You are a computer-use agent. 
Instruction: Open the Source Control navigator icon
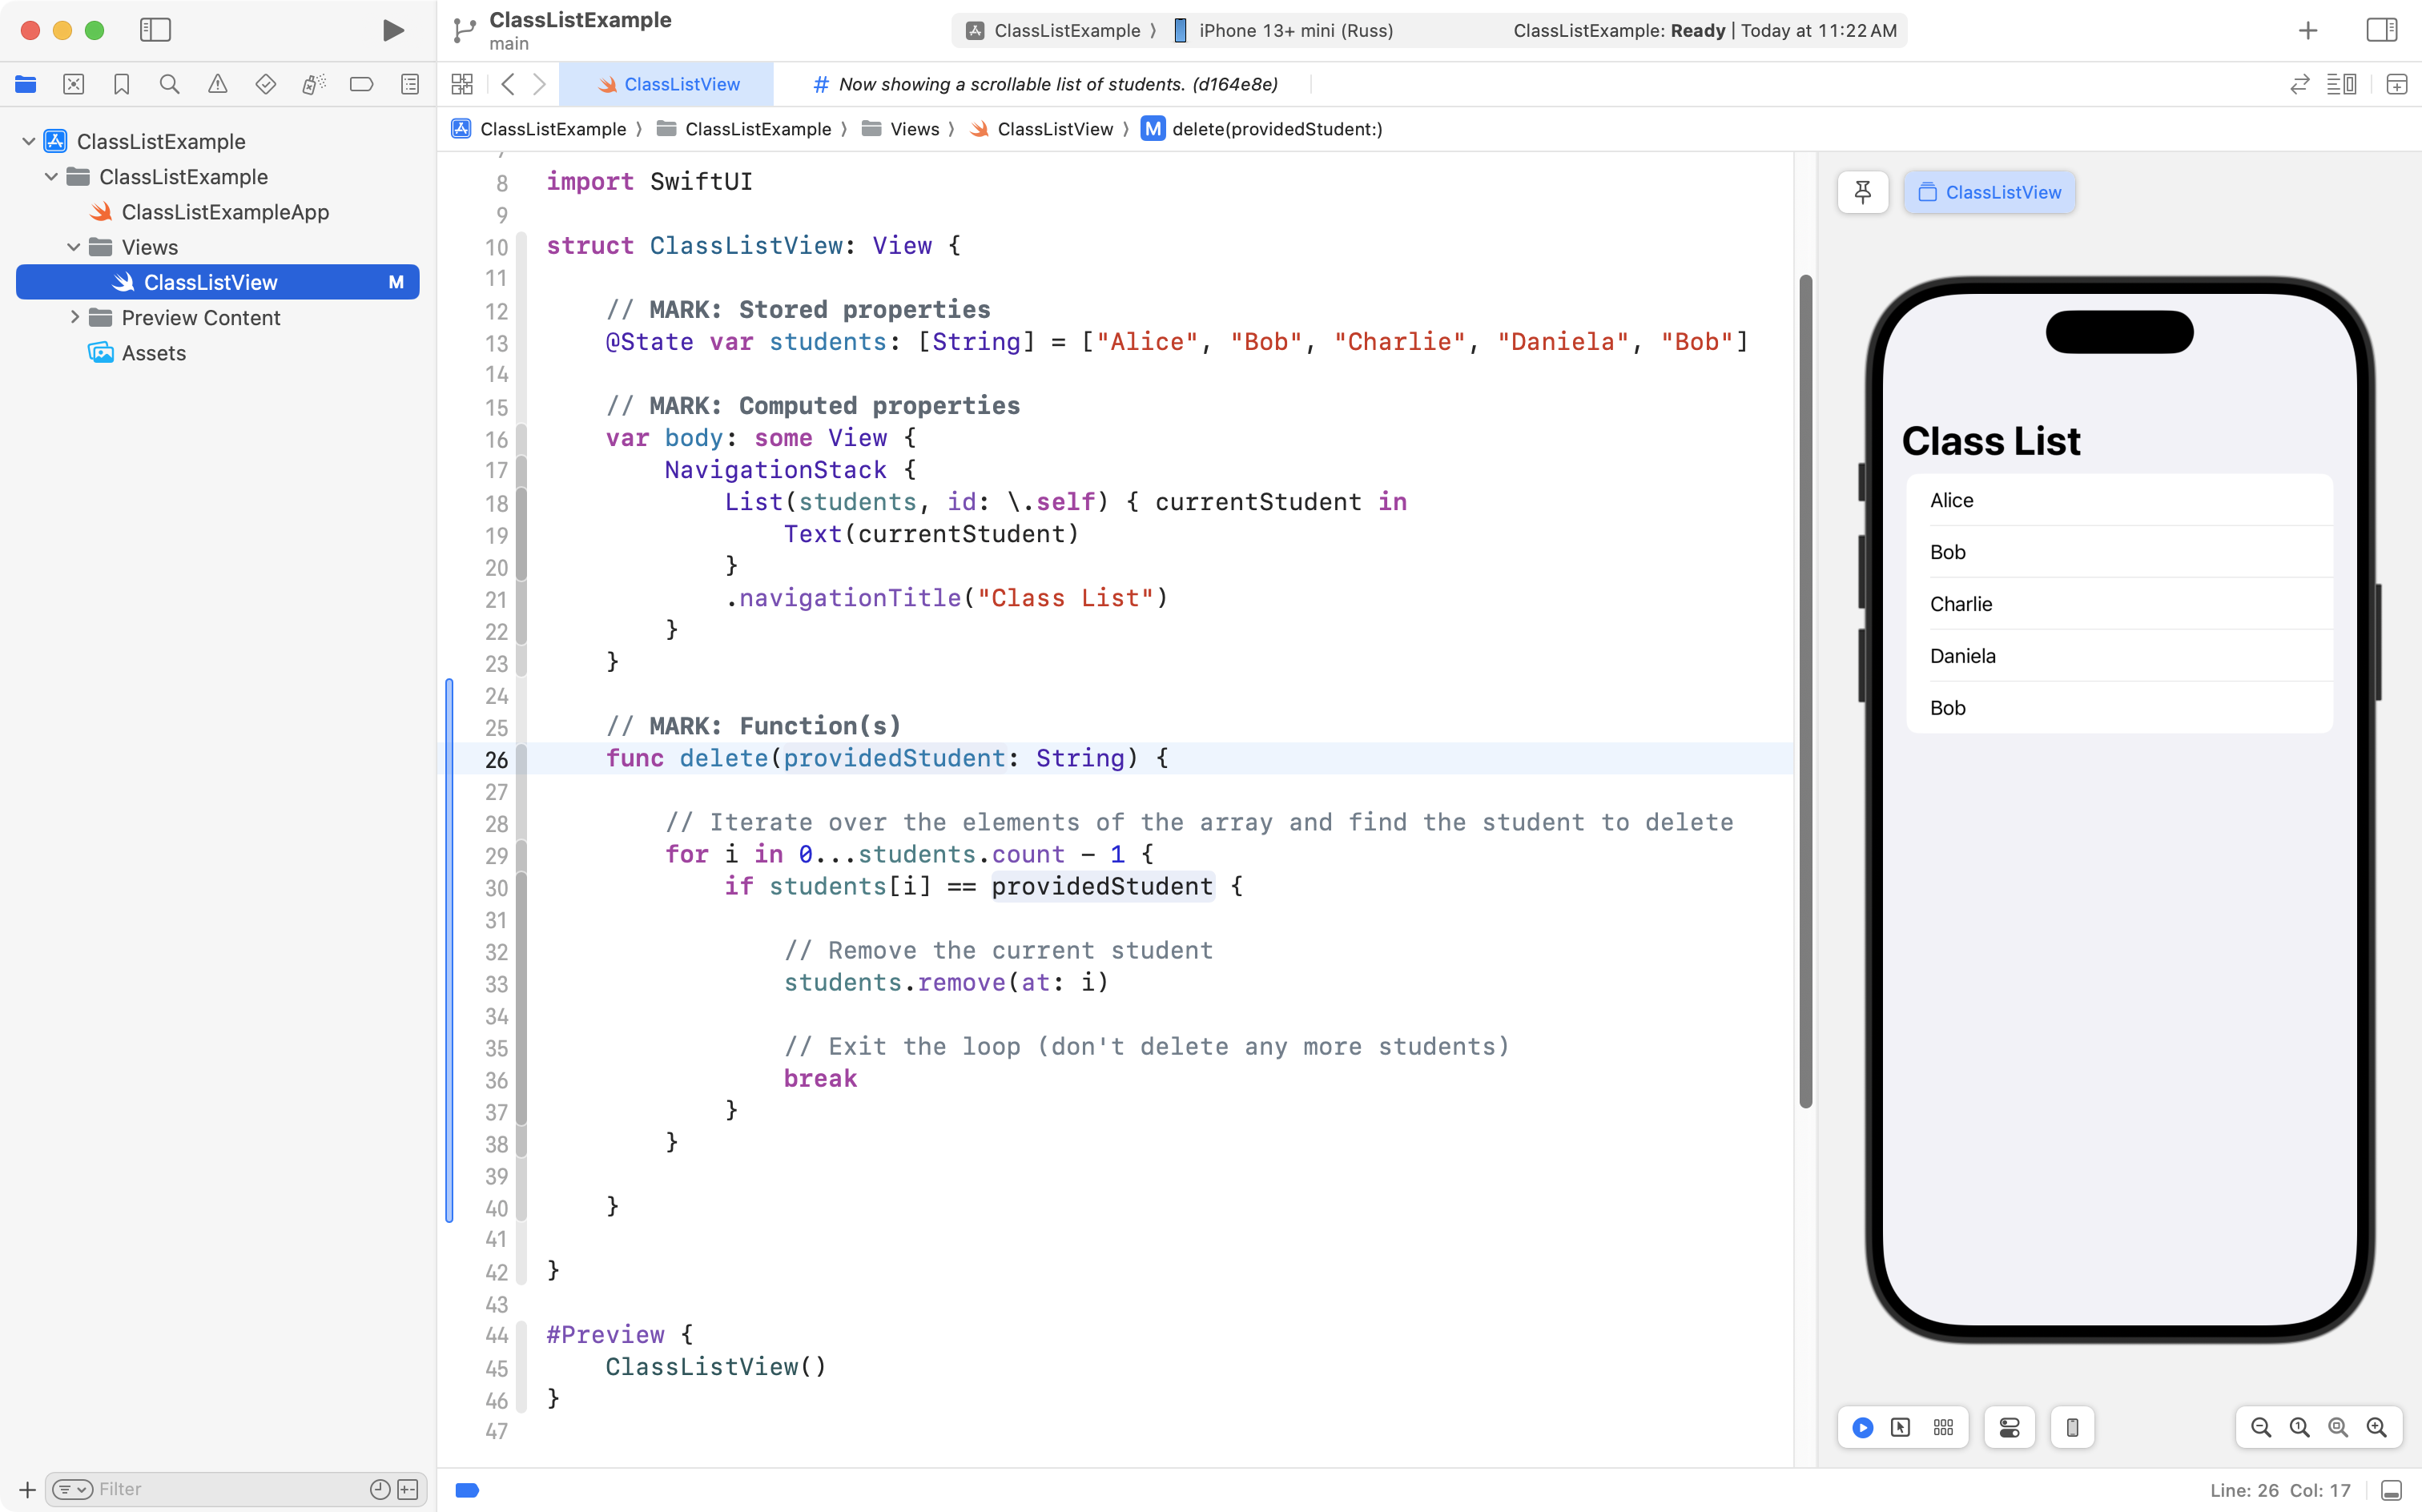pyautogui.click(x=74, y=84)
